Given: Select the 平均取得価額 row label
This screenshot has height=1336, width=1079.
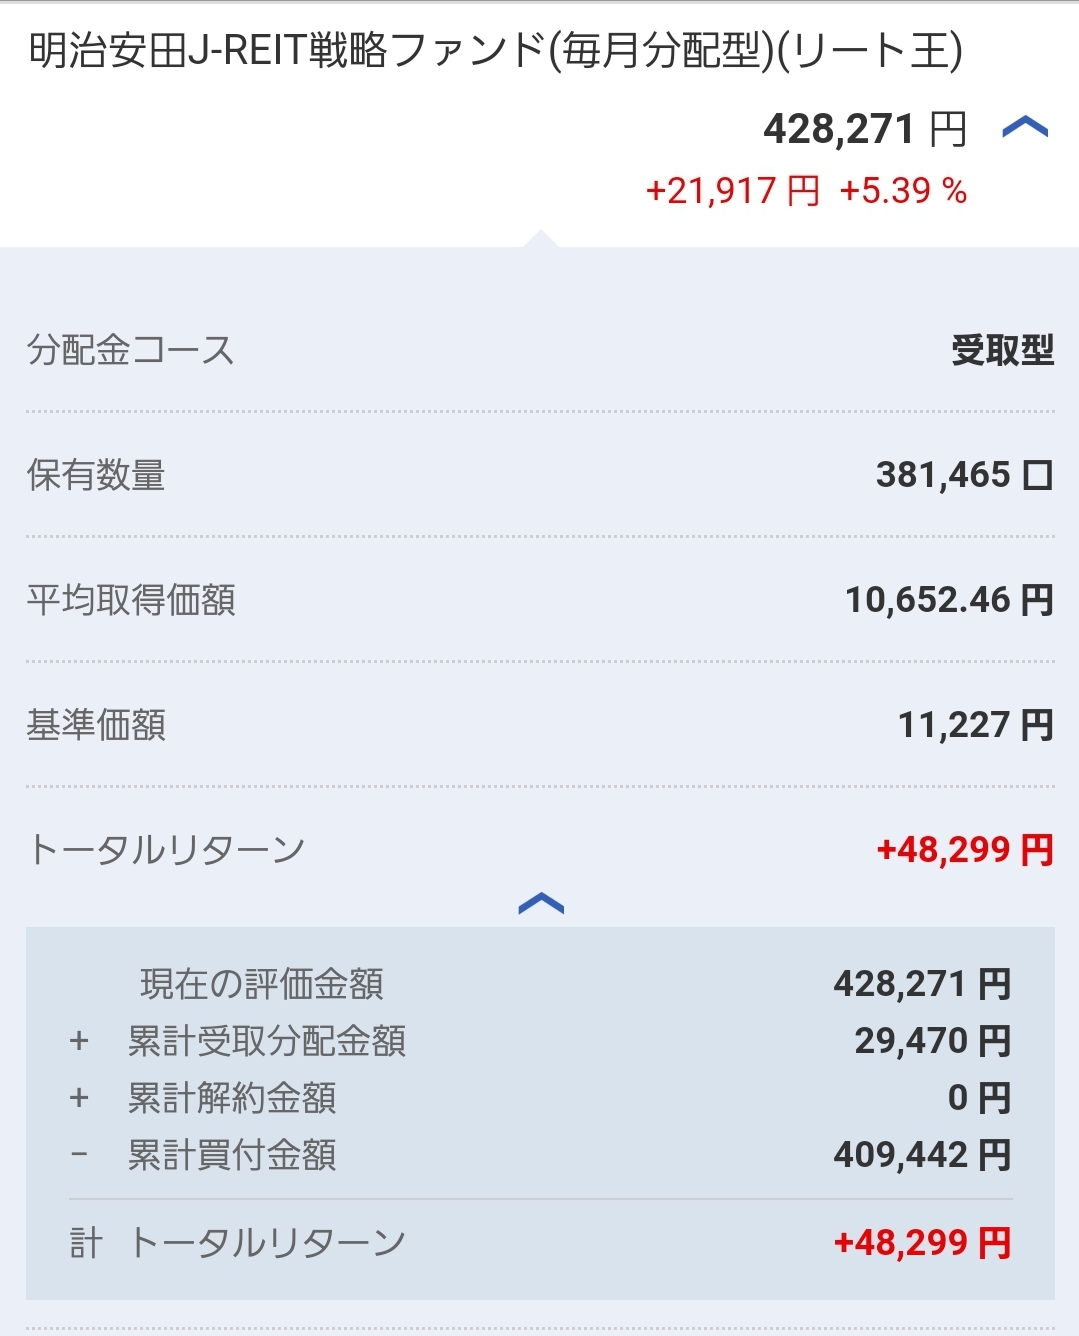Looking at the screenshot, I should coord(131,600).
